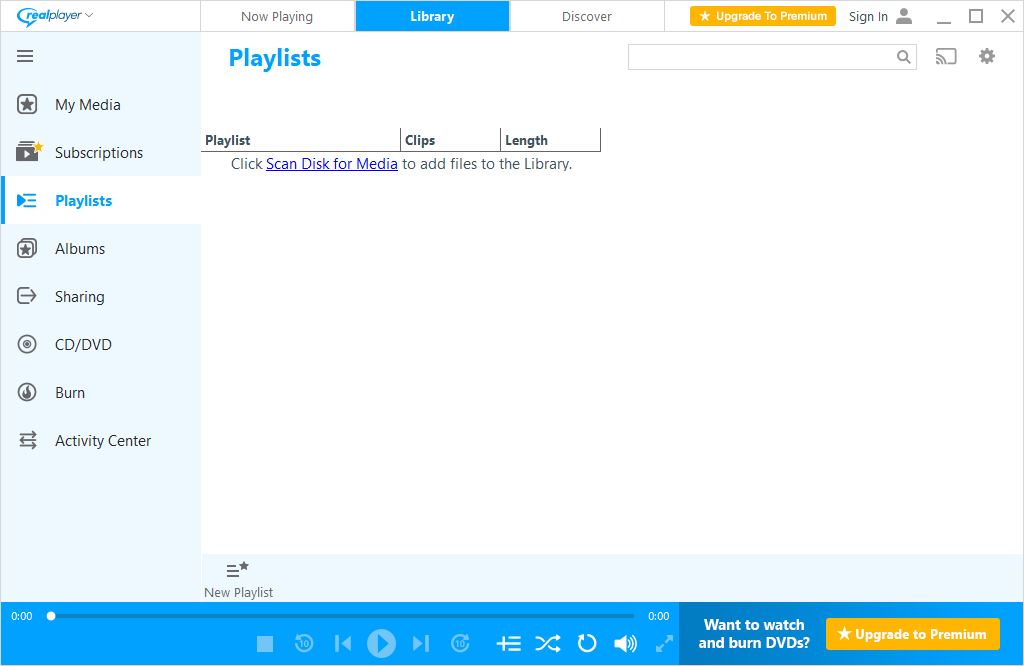Click rewind 10 seconds button
Image resolution: width=1024 pixels, height=666 pixels.
pos(304,643)
